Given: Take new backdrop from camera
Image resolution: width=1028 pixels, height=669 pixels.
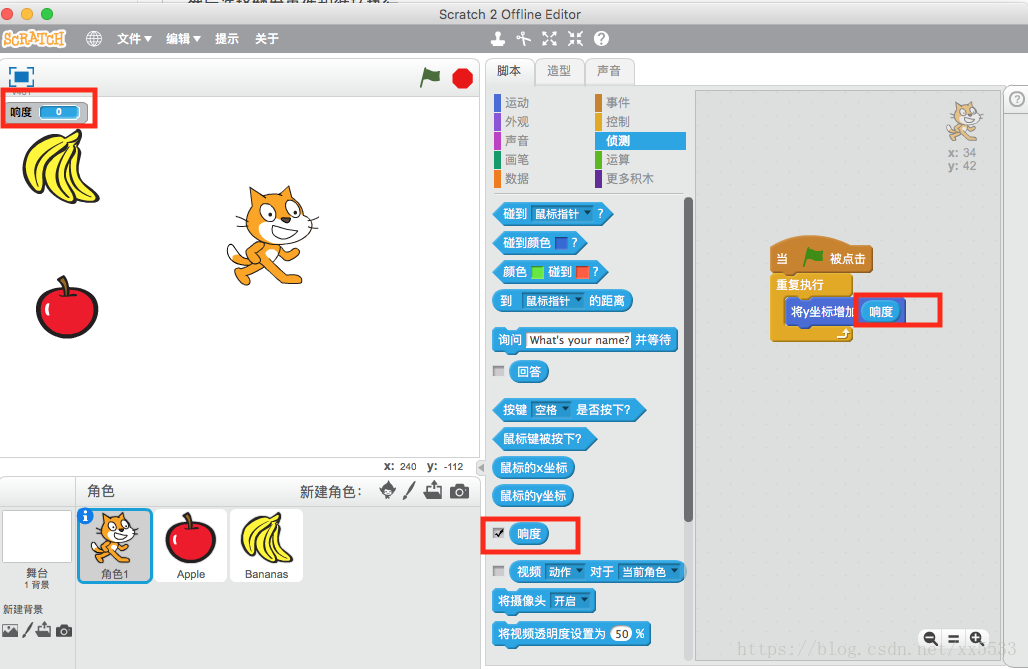Looking at the screenshot, I should click(x=64, y=631).
